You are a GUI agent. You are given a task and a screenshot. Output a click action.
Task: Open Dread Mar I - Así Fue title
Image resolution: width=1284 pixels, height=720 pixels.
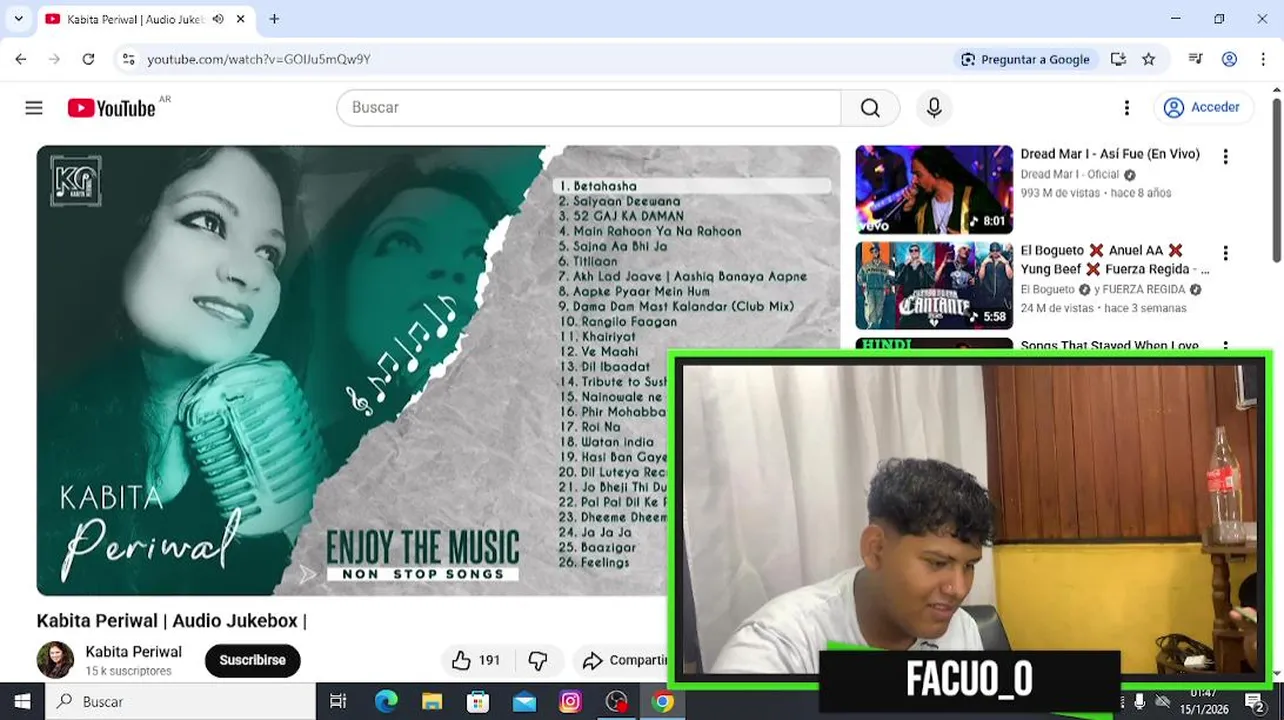point(1110,154)
